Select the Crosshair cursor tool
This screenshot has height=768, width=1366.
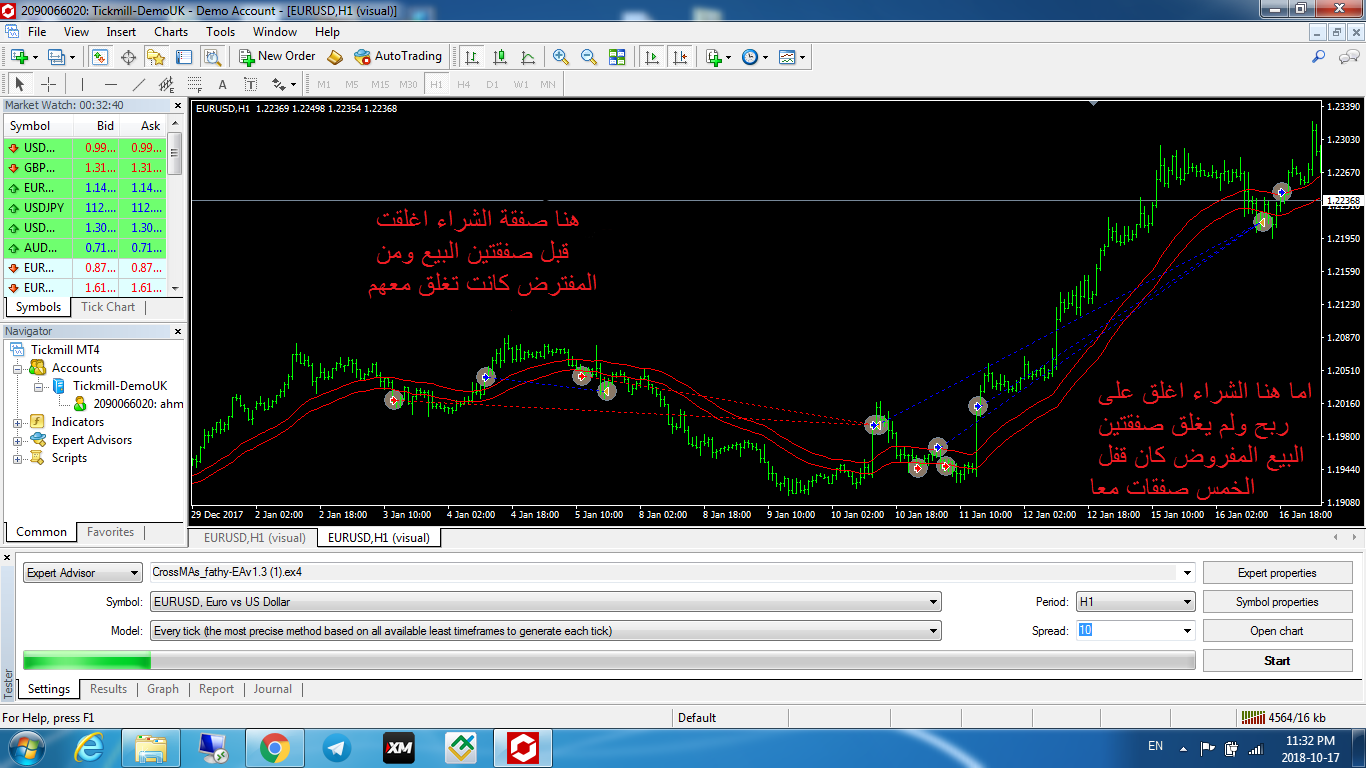pos(48,84)
